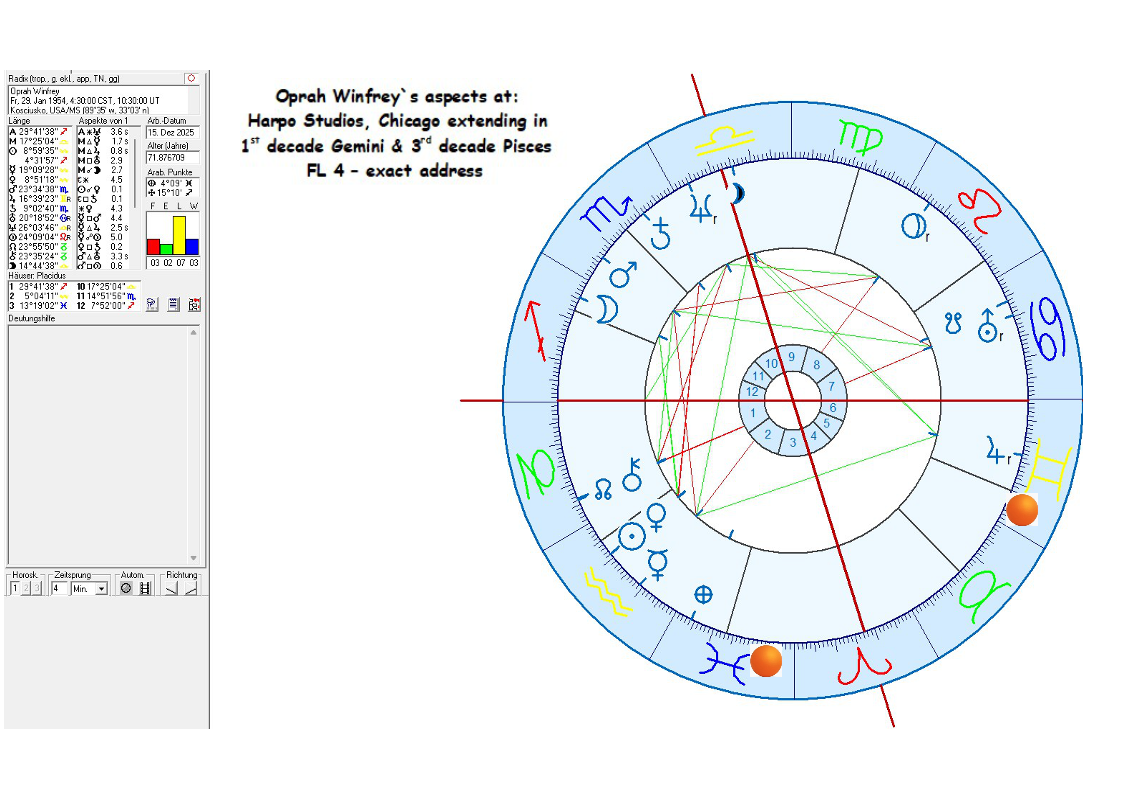
Task: Click the Alter (Jahre) value field
Action: 172,157
